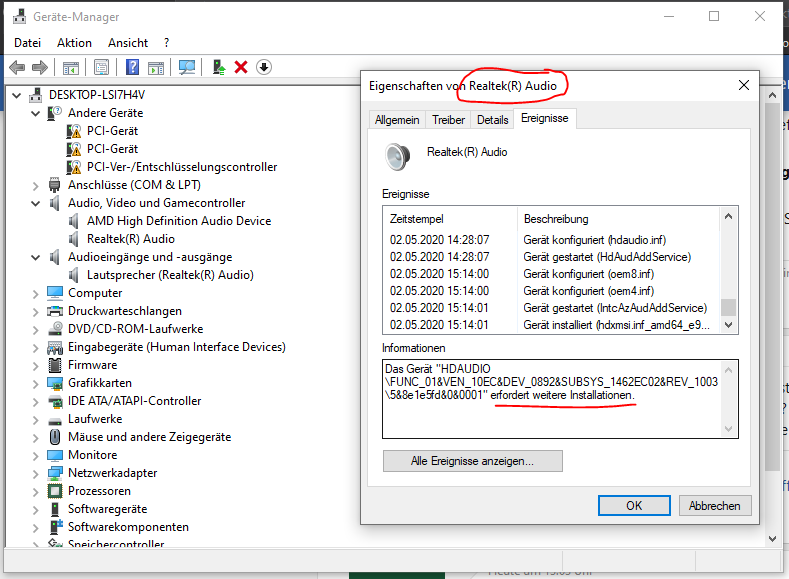Screen dimensions: 789x579
Task: Click the action pane toolbar icon
Action: [155, 67]
